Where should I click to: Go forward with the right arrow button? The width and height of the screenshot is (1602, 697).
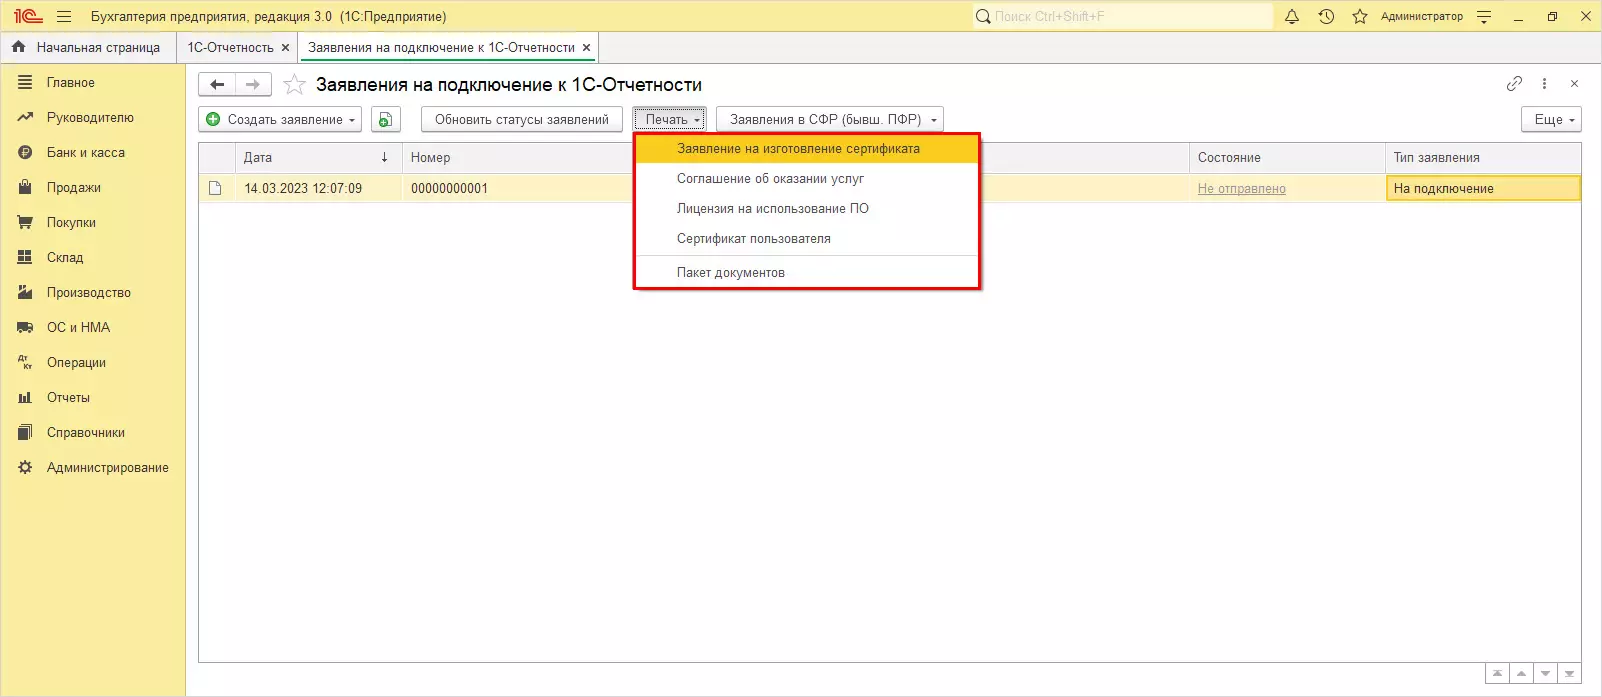click(x=253, y=85)
